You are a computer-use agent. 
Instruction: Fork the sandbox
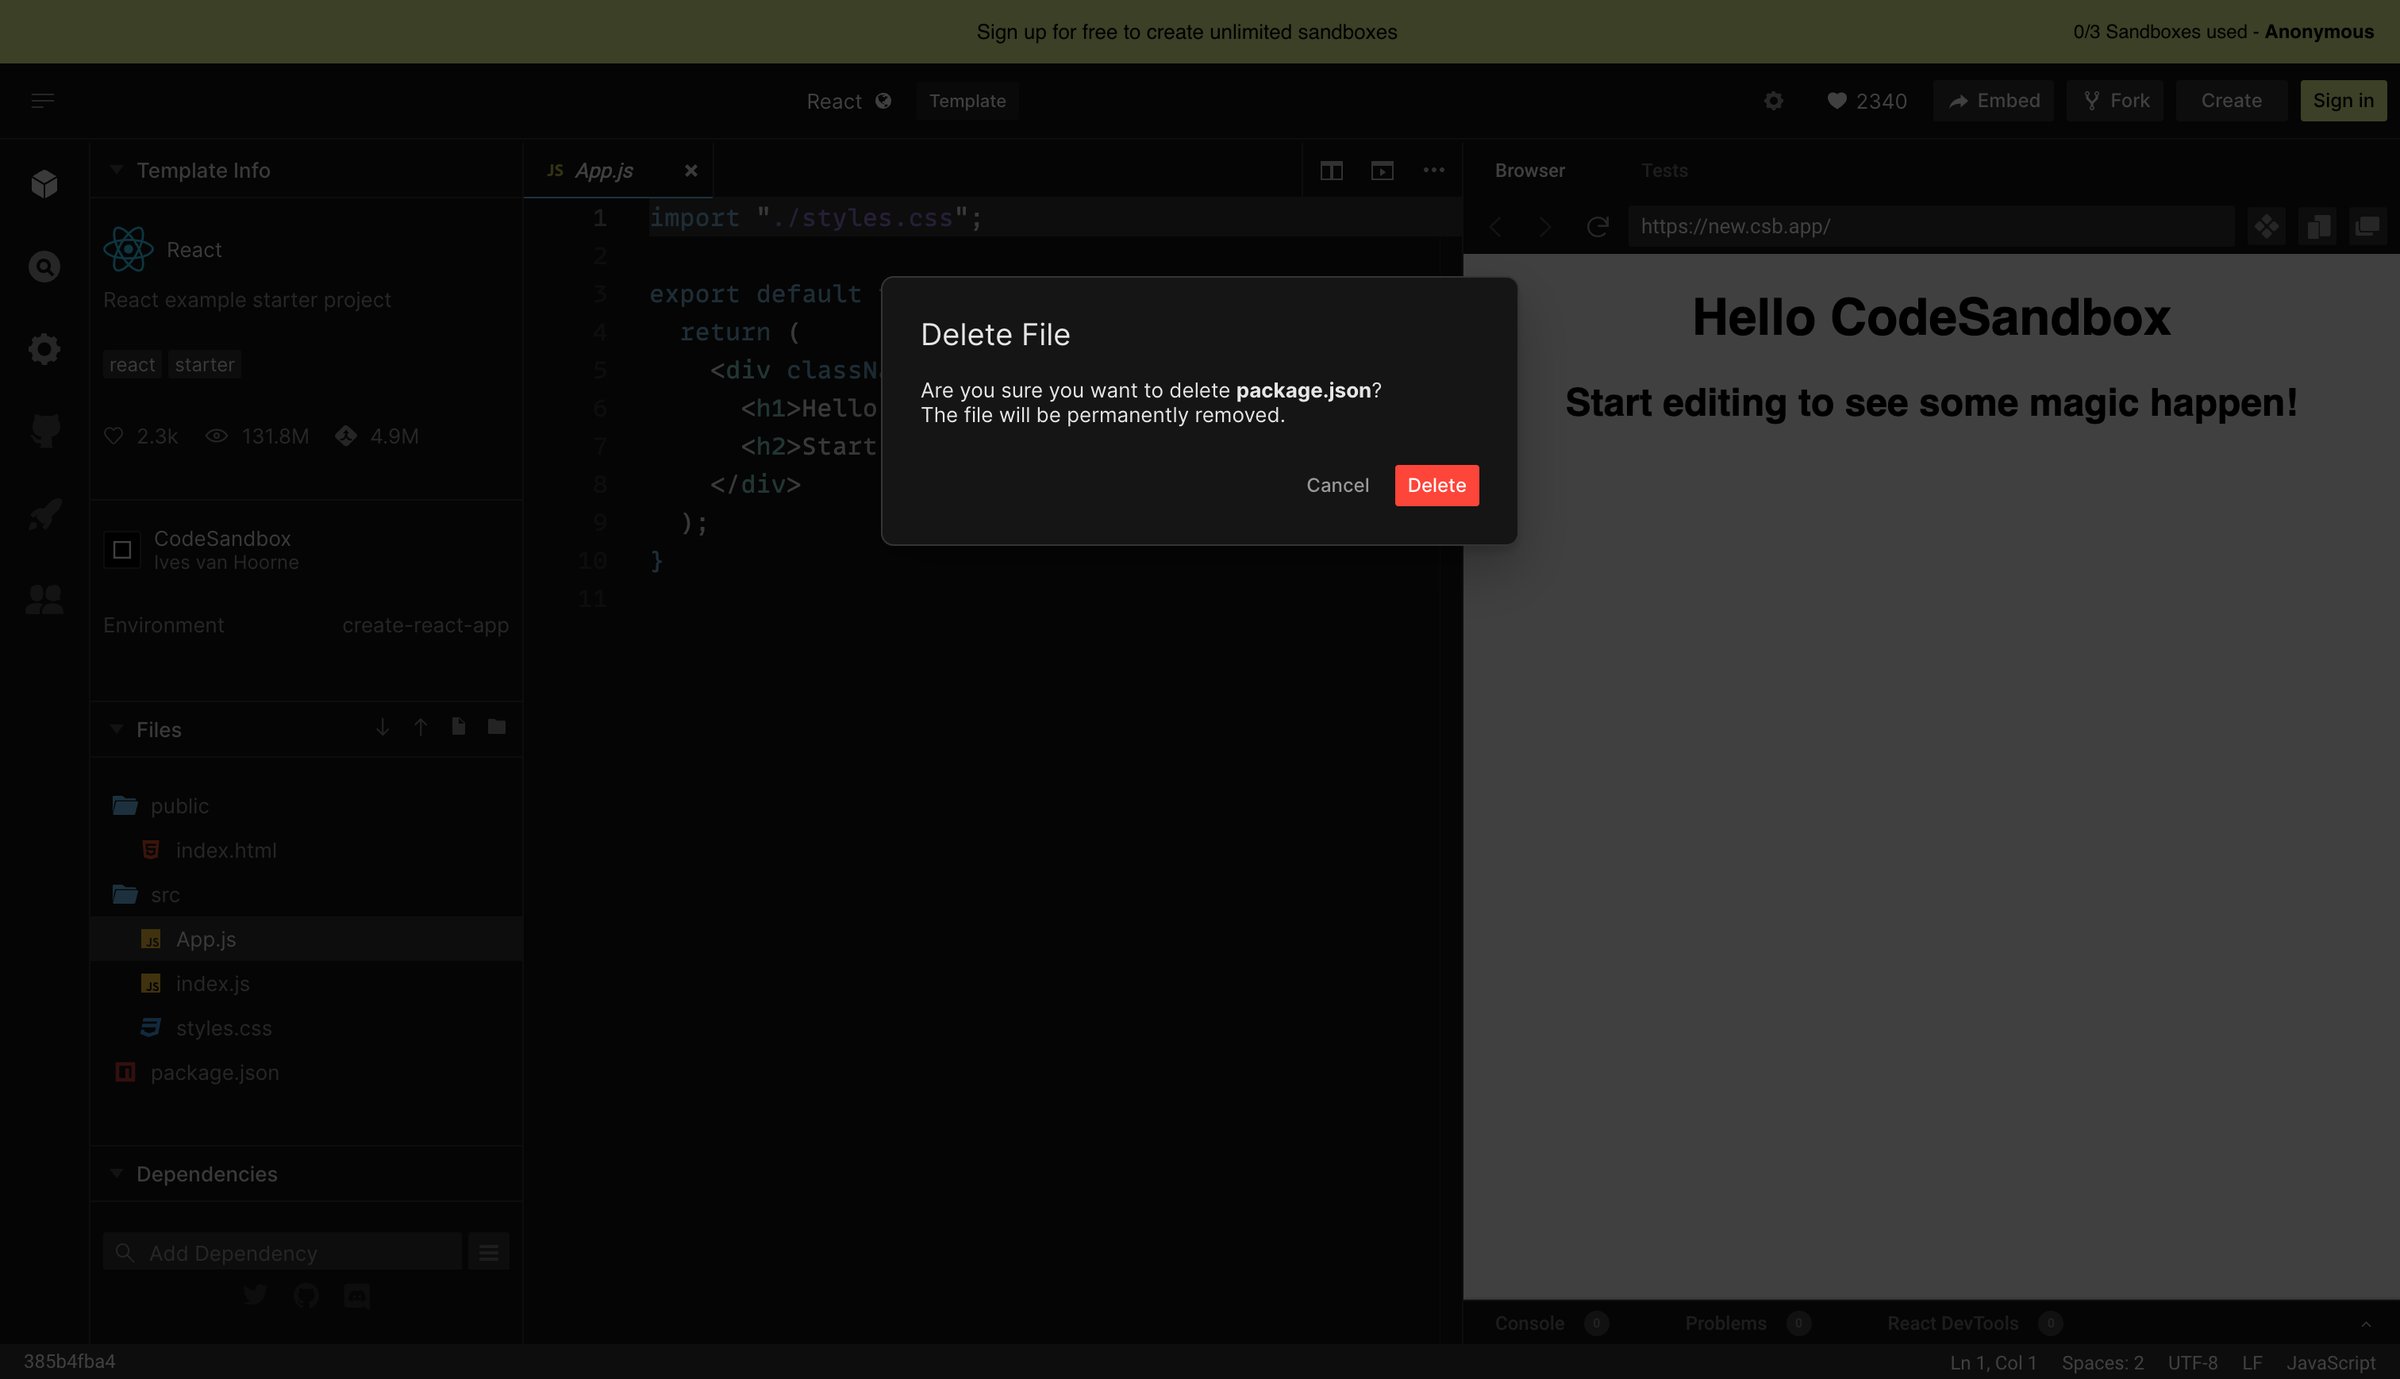coord(2115,101)
